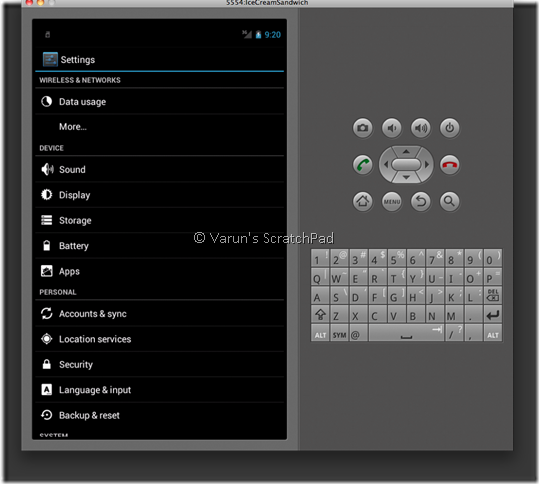Image resolution: width=539 pixels, height=484 pixels.
Task: Open Accounts & sync settings
Action: coord(160,313)
